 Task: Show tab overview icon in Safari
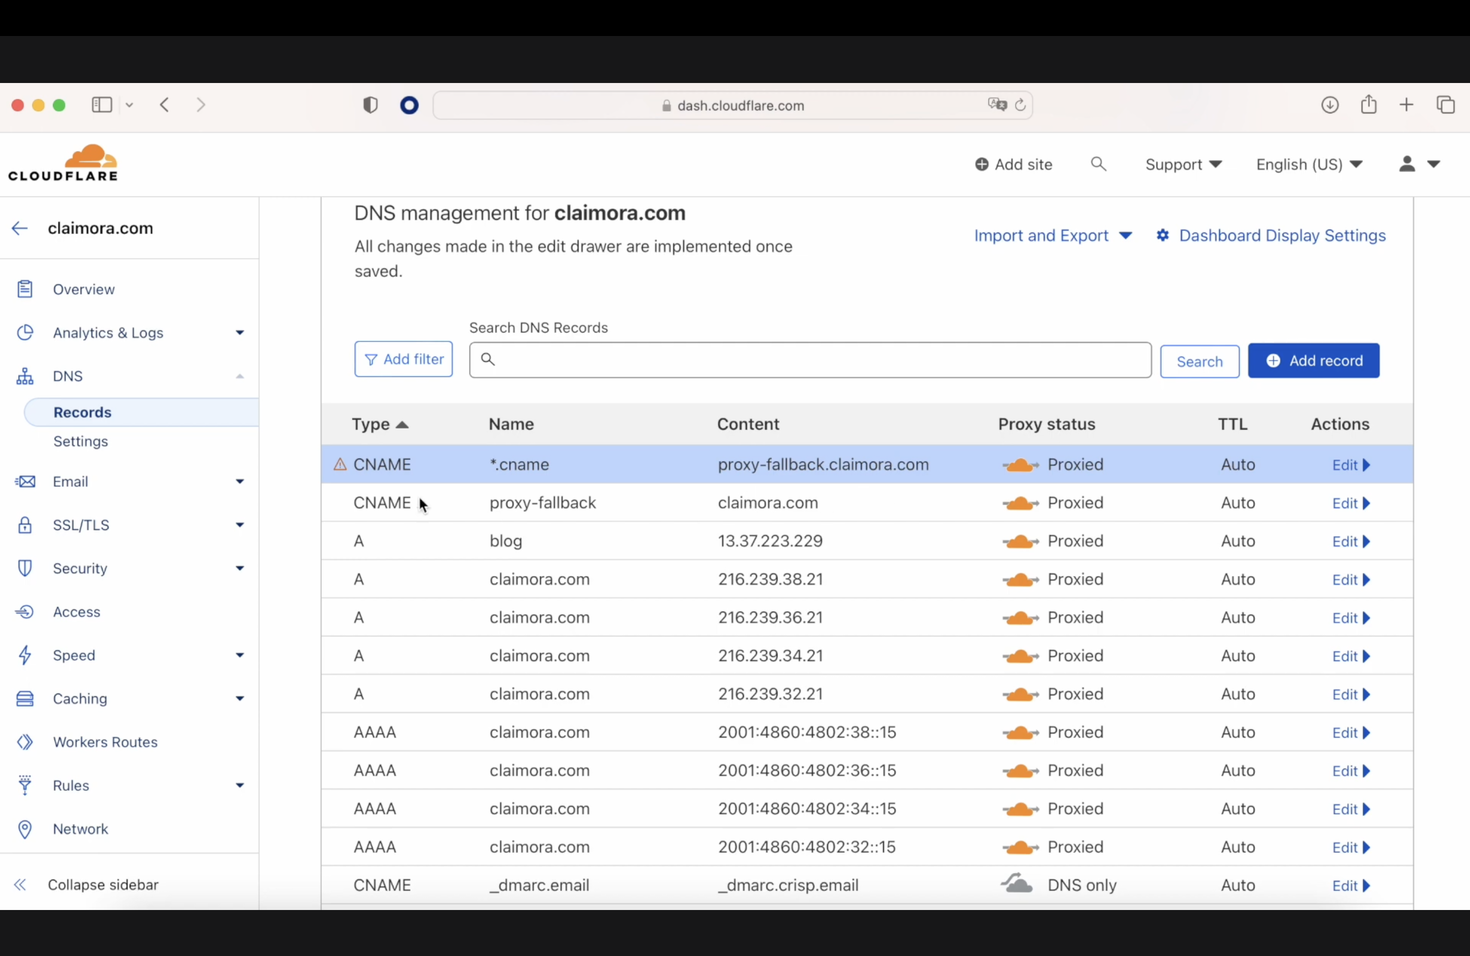point(1446,105)
